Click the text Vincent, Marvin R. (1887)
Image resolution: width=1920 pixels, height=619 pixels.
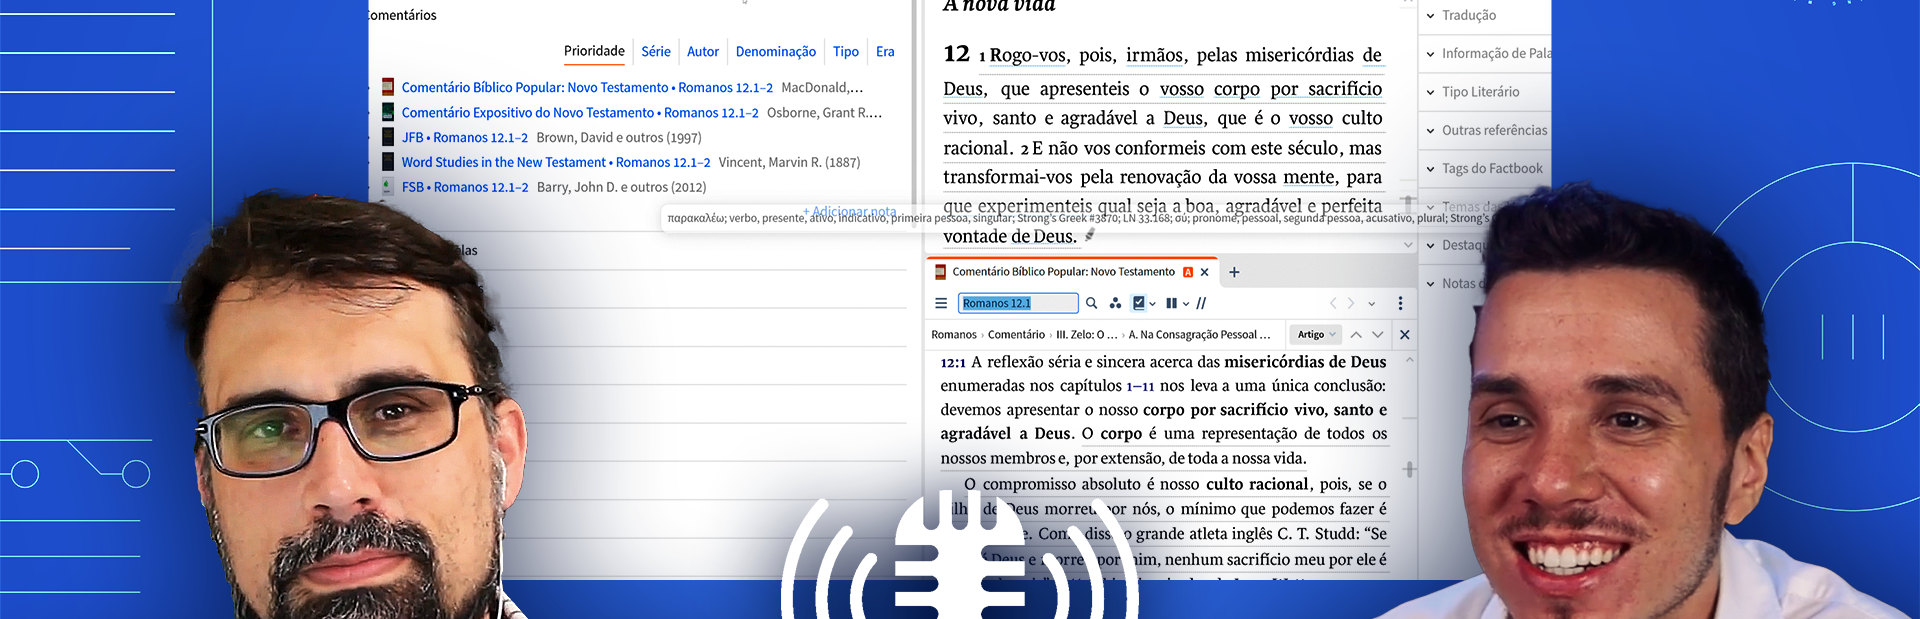(x=789, y=162)
